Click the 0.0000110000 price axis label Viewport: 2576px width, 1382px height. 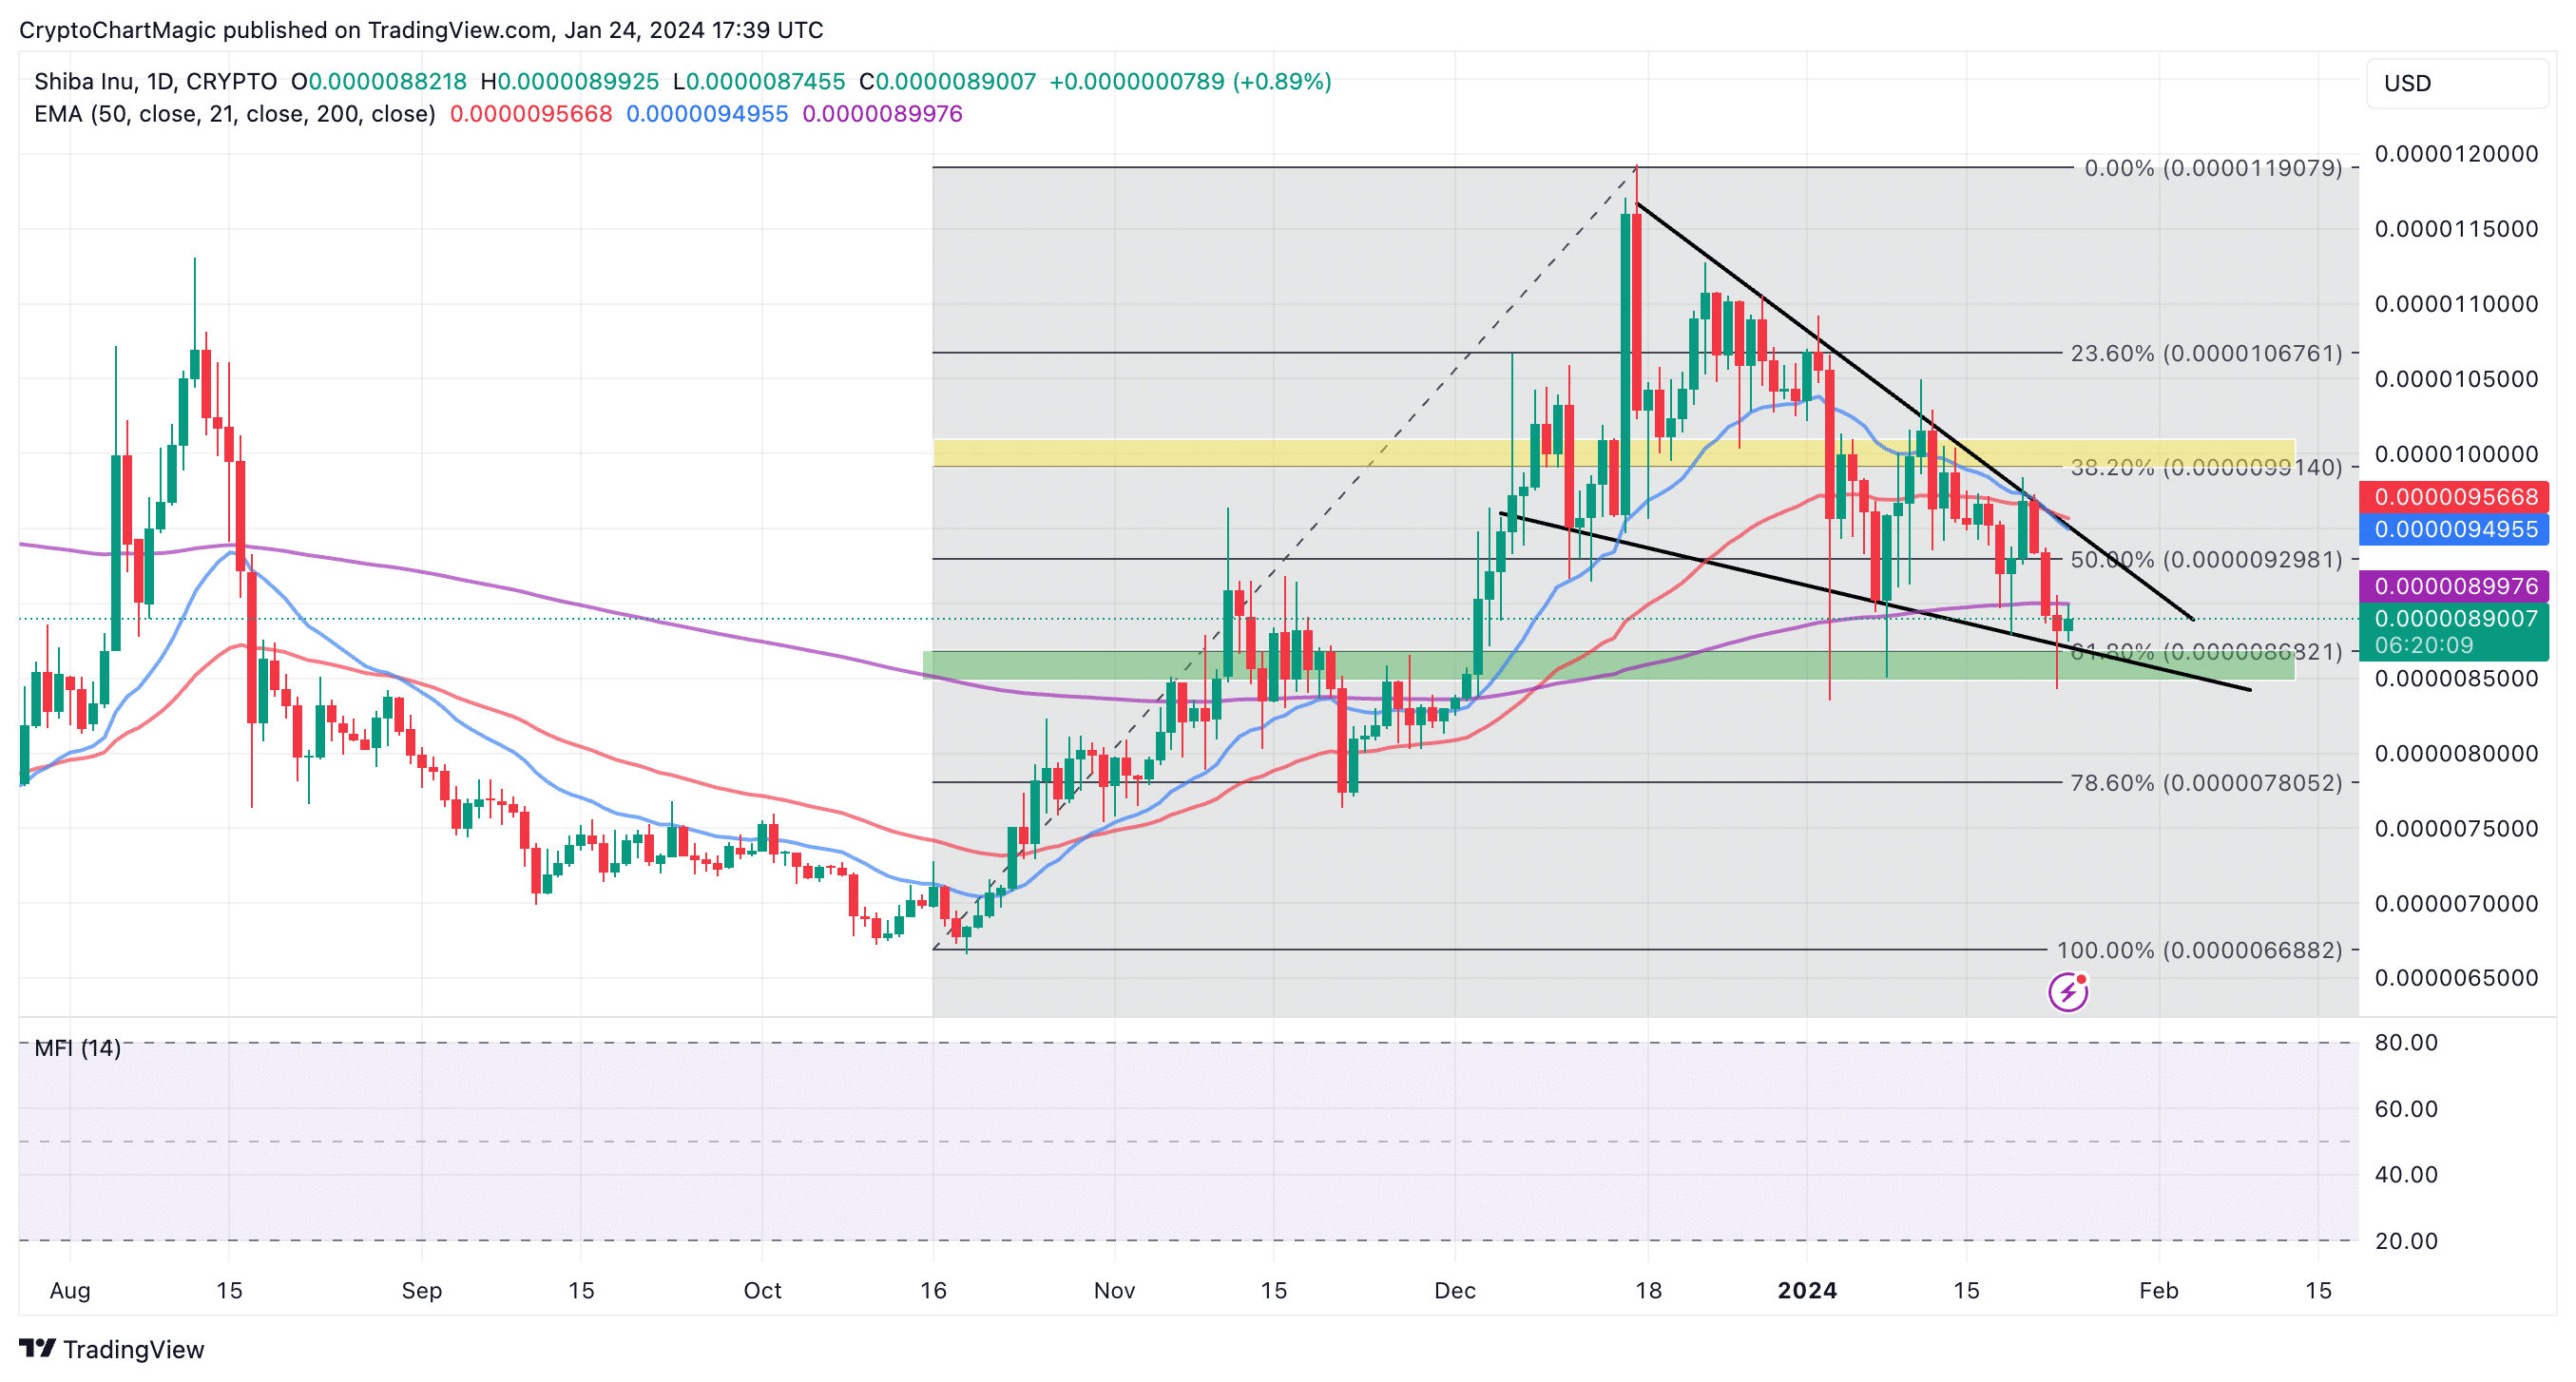point(2456,304)
